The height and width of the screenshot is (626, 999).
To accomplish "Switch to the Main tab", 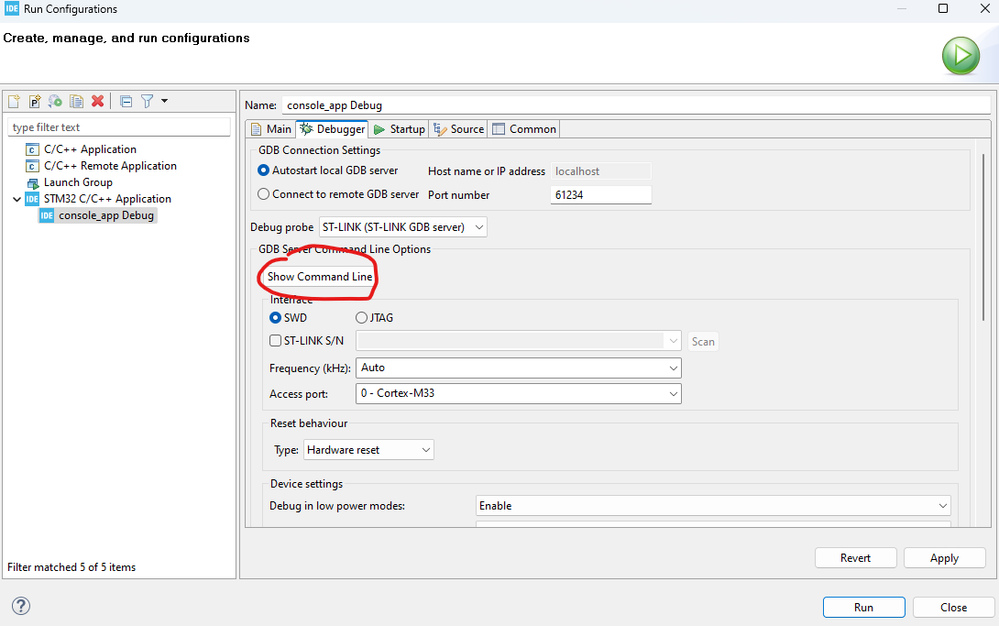I will point(271,129).
